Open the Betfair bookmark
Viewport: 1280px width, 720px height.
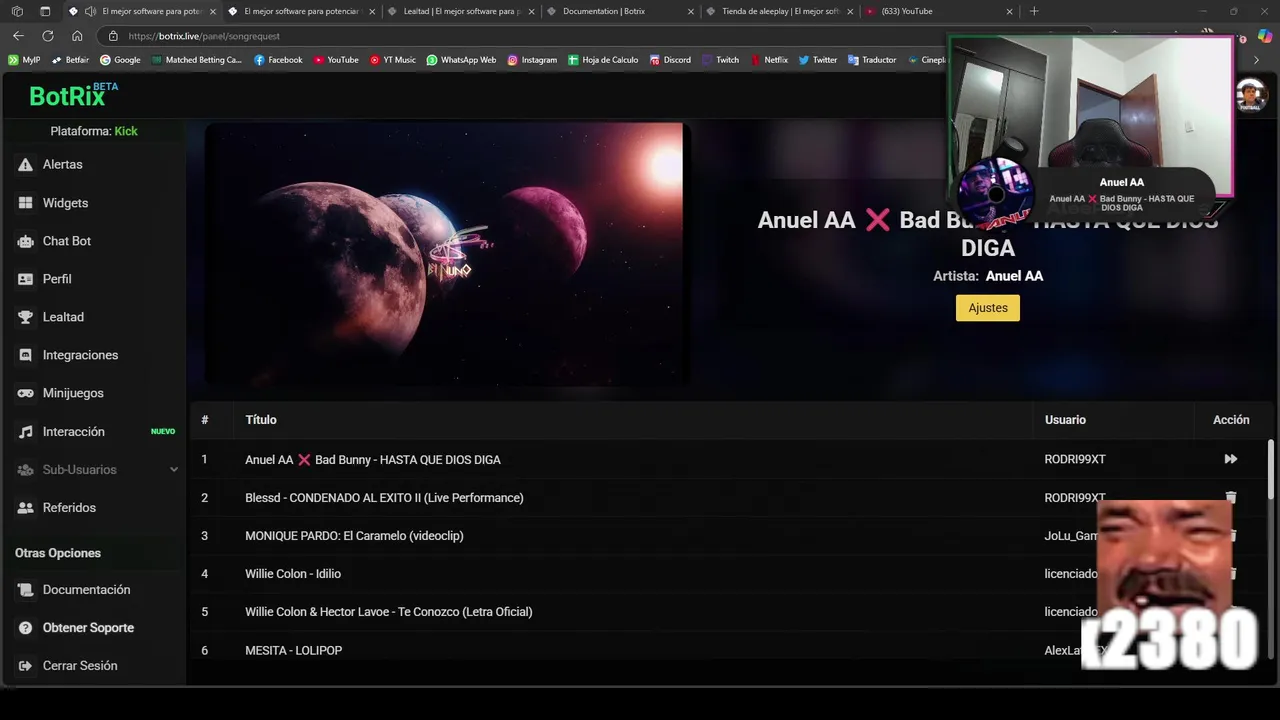click(70, 60)
